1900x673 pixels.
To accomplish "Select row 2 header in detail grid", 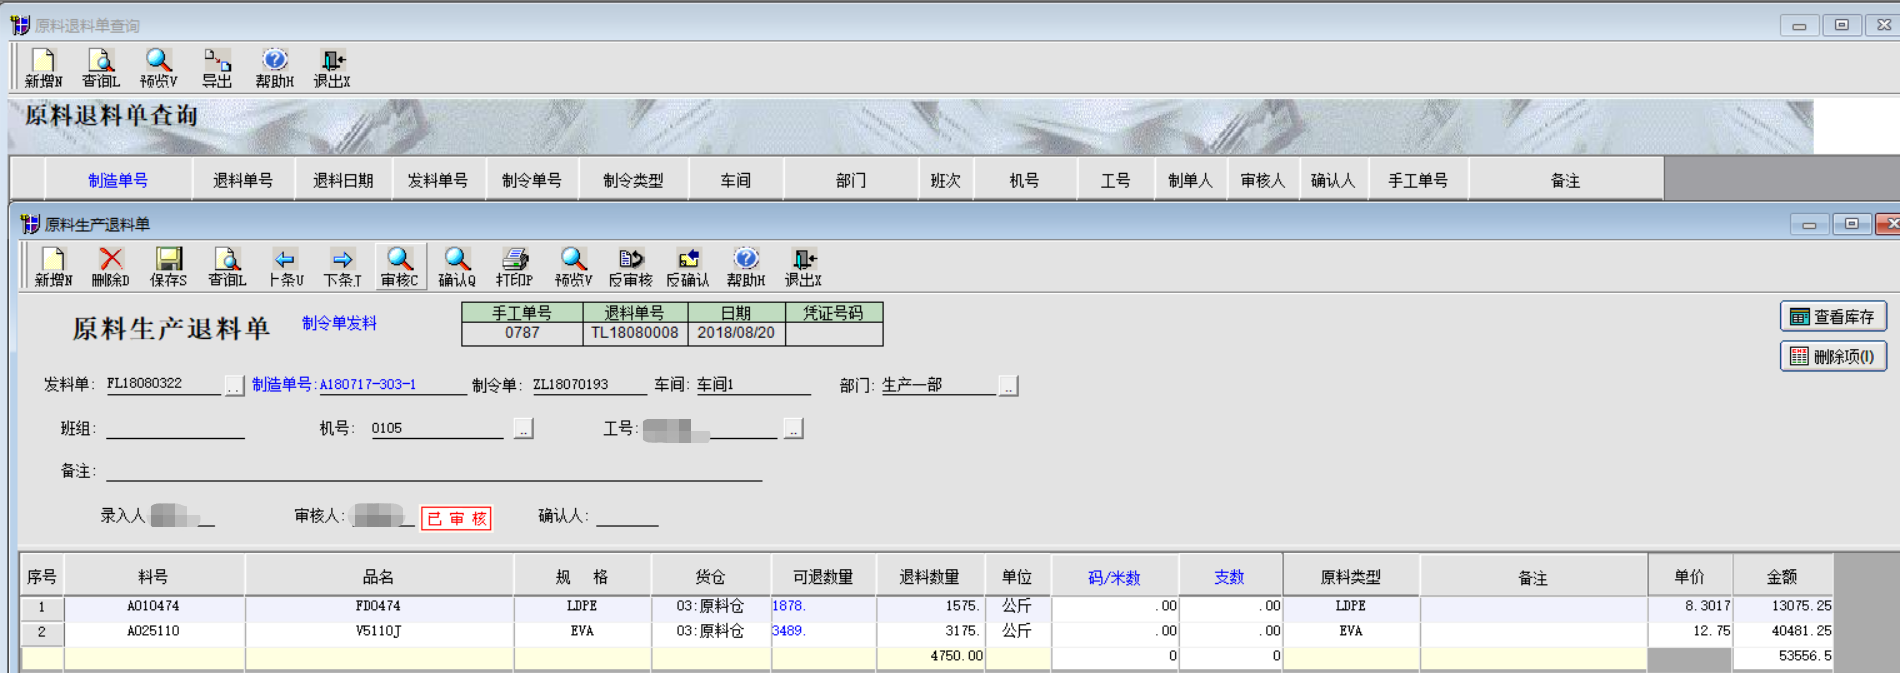I will [41, 631].
